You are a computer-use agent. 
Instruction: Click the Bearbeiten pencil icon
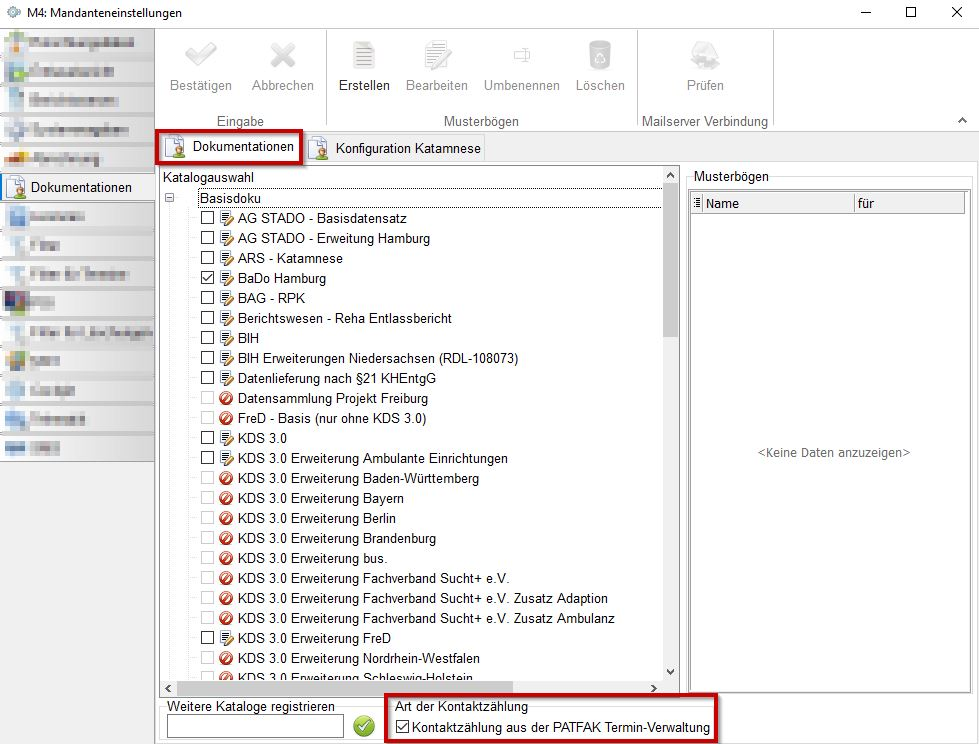pos(437,56)
